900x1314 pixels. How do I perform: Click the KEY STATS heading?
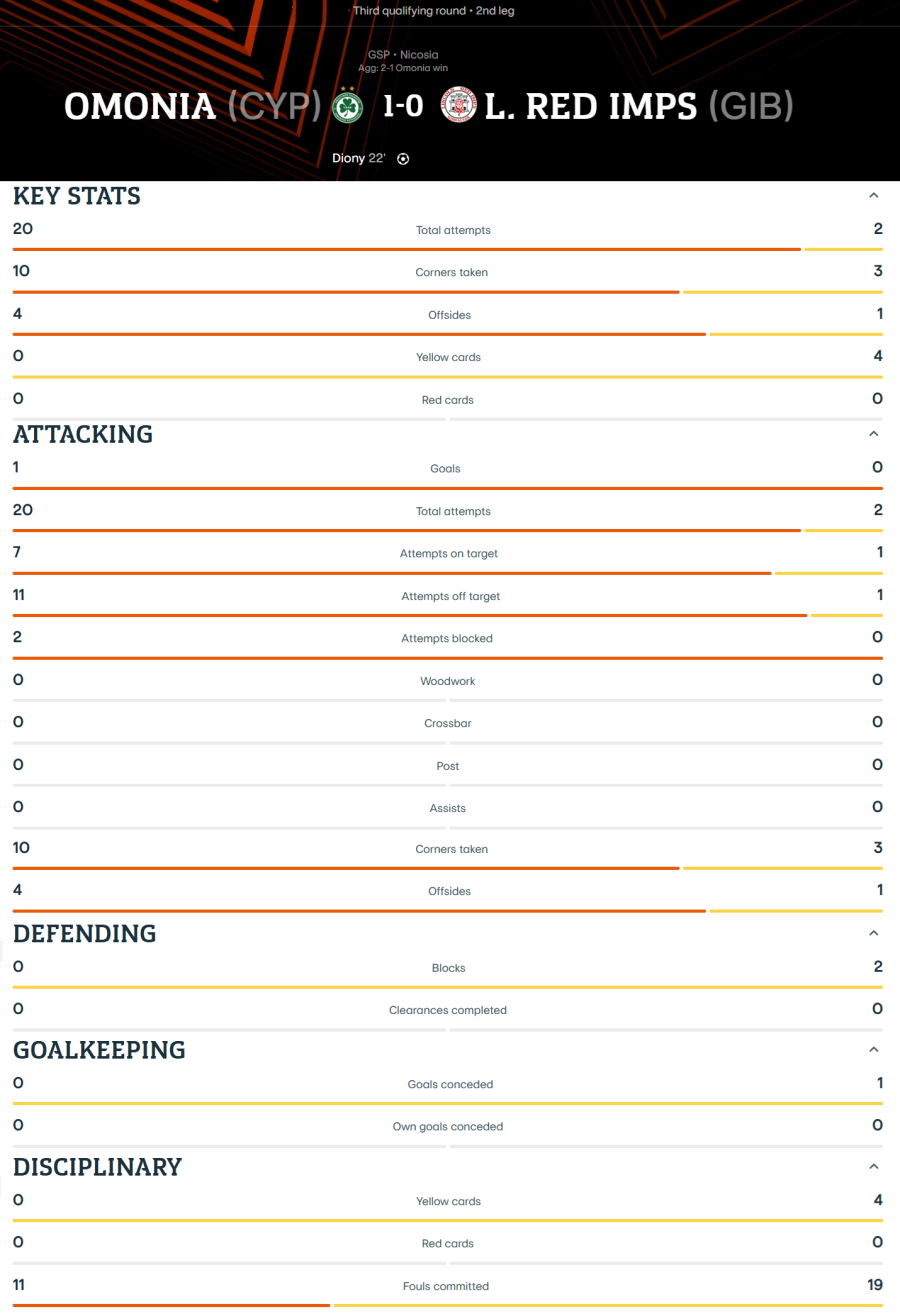tap(77, 196)
